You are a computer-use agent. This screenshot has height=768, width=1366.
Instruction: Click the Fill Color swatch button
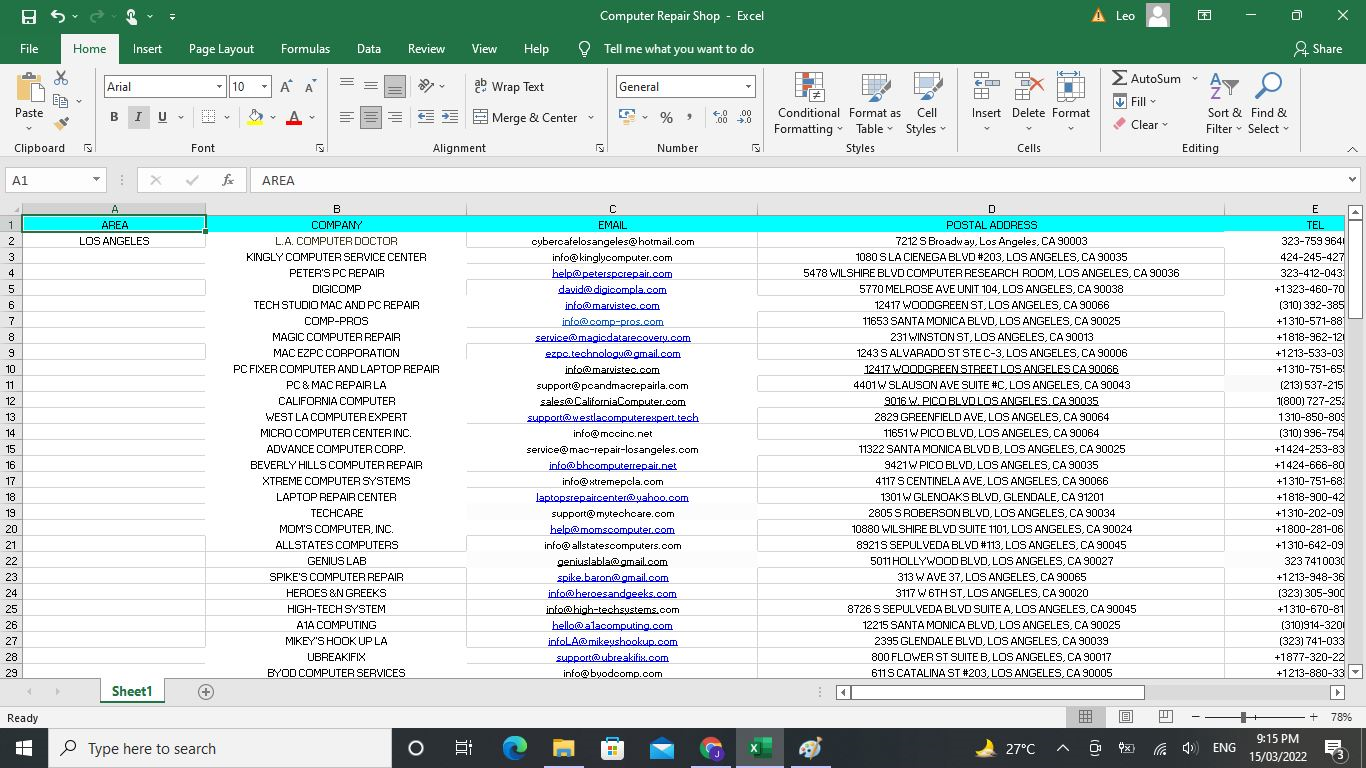coord(255,117)
